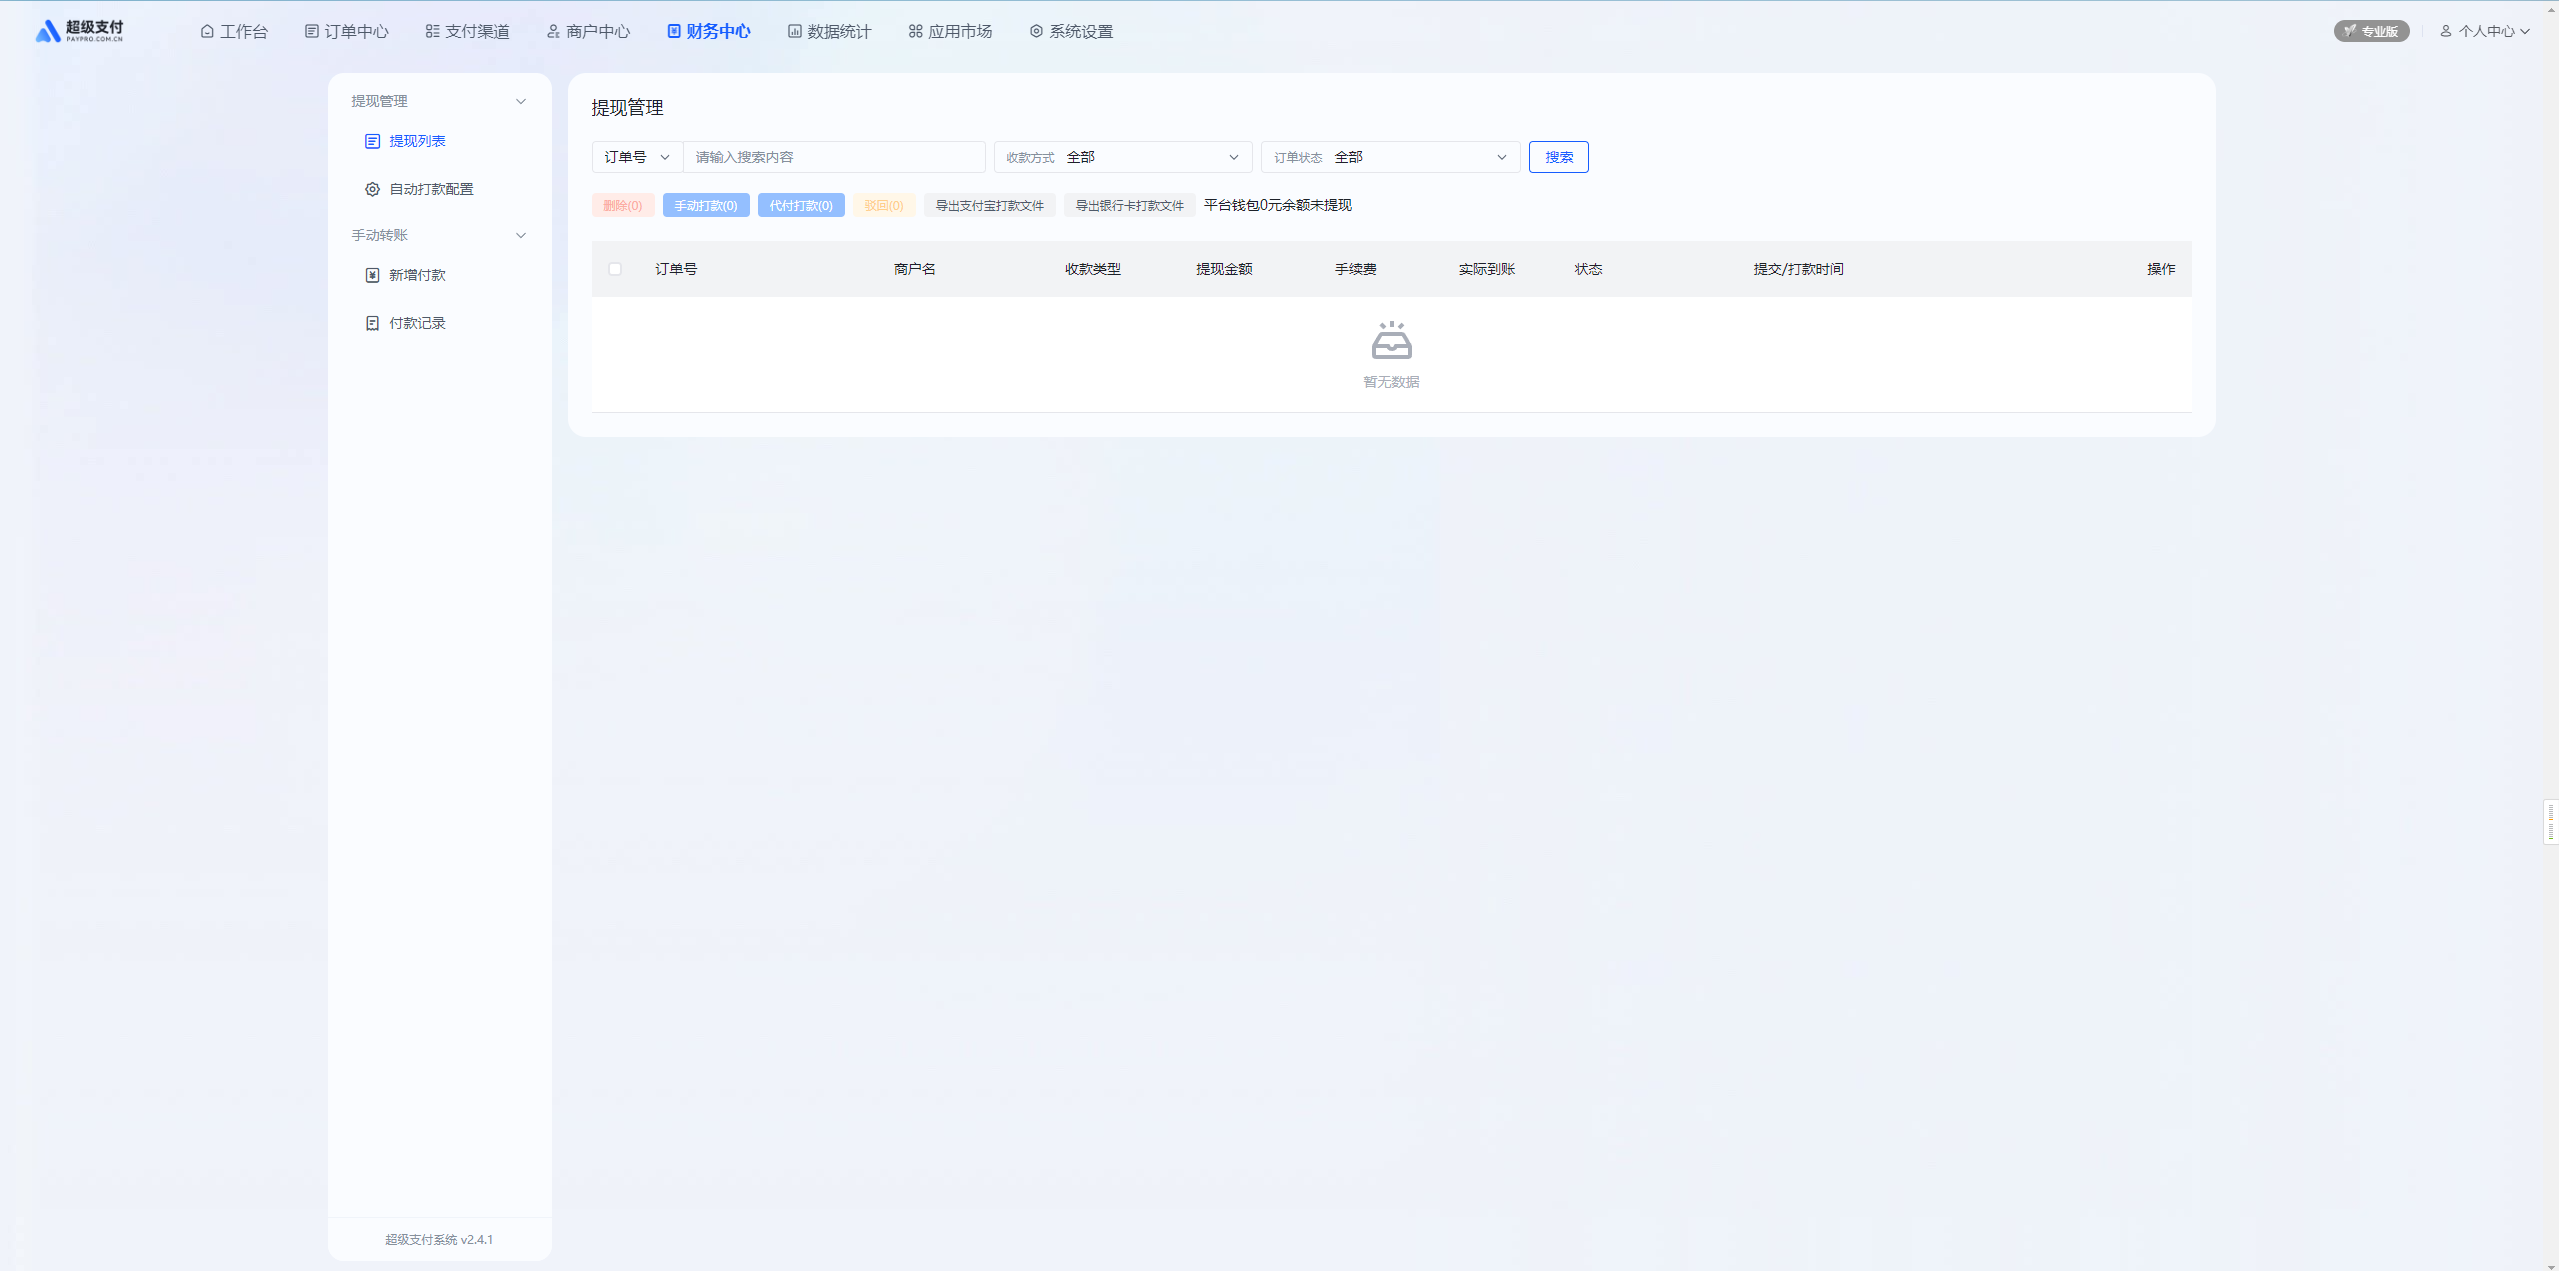Image resolution: width=2559 pixels, height=1271 pixels.
Task: Open the 订单中心 menu
Action: click(x=346, y=32)
